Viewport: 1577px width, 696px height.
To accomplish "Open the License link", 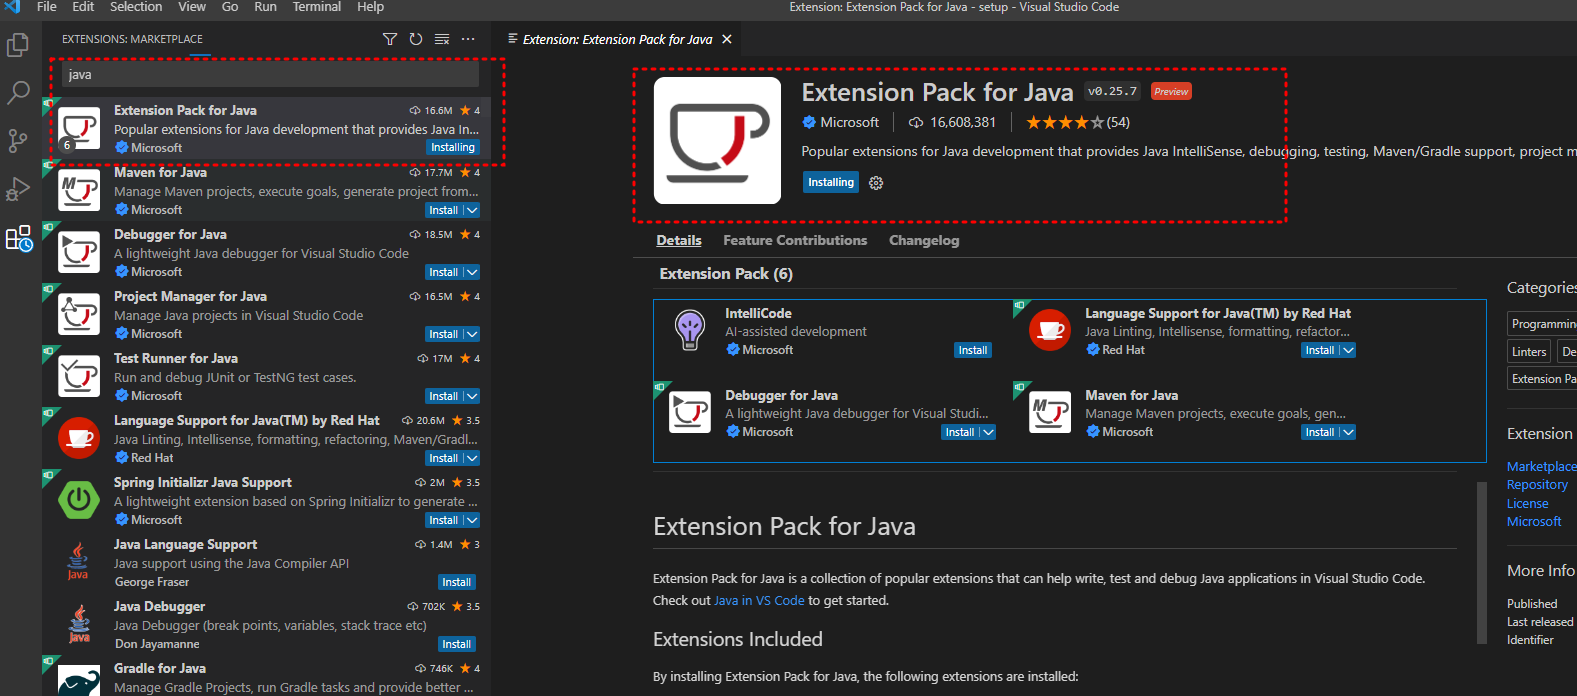I will [x=1527, y=504].
